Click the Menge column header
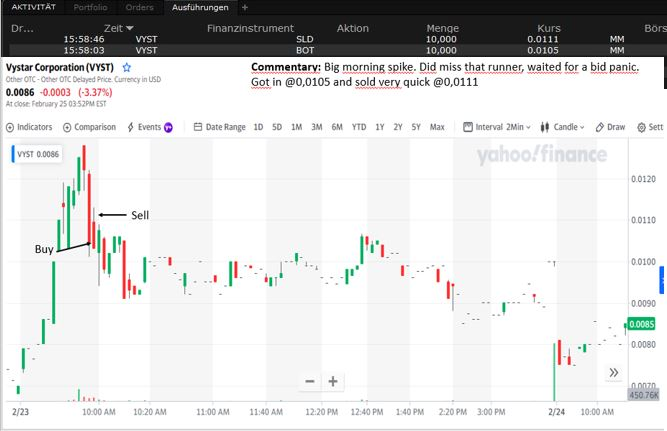667x431 pixels. 442,28
